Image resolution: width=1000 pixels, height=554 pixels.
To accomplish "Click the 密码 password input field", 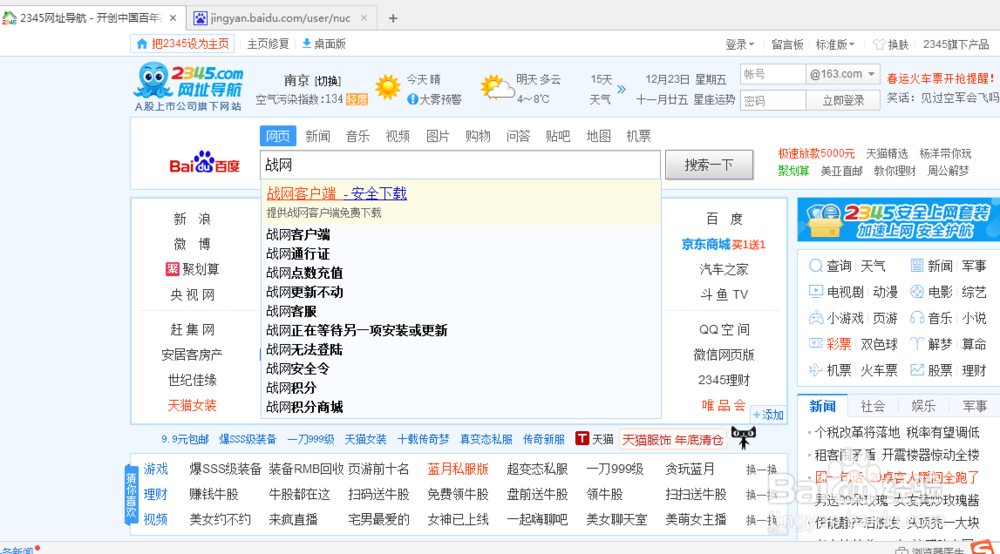I will (x=773, y=100).
